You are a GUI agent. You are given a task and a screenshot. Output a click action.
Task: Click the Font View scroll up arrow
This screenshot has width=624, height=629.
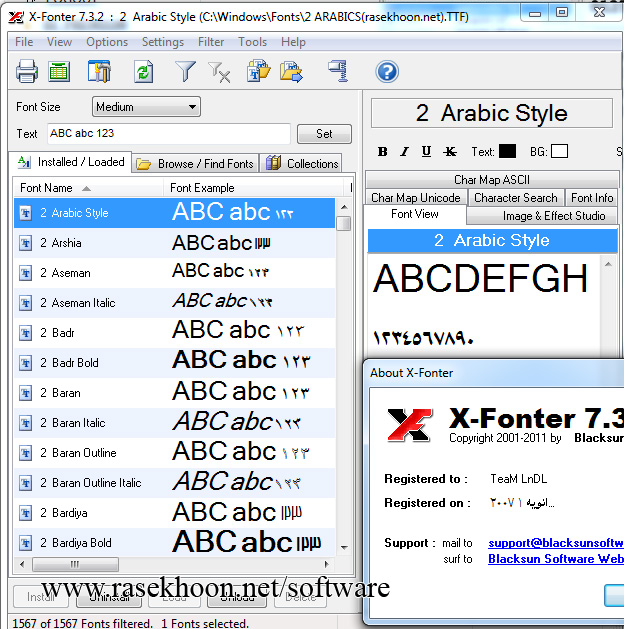608,264
